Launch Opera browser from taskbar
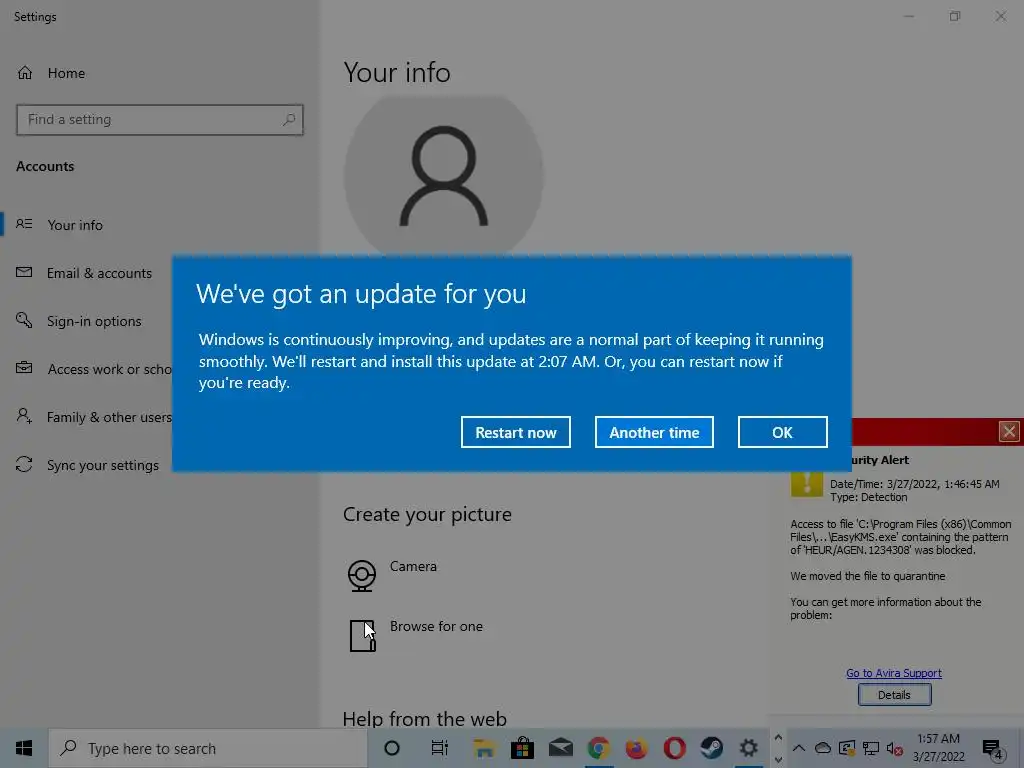The width and height of the screenshot is (1024, 768). coord(674,748)
